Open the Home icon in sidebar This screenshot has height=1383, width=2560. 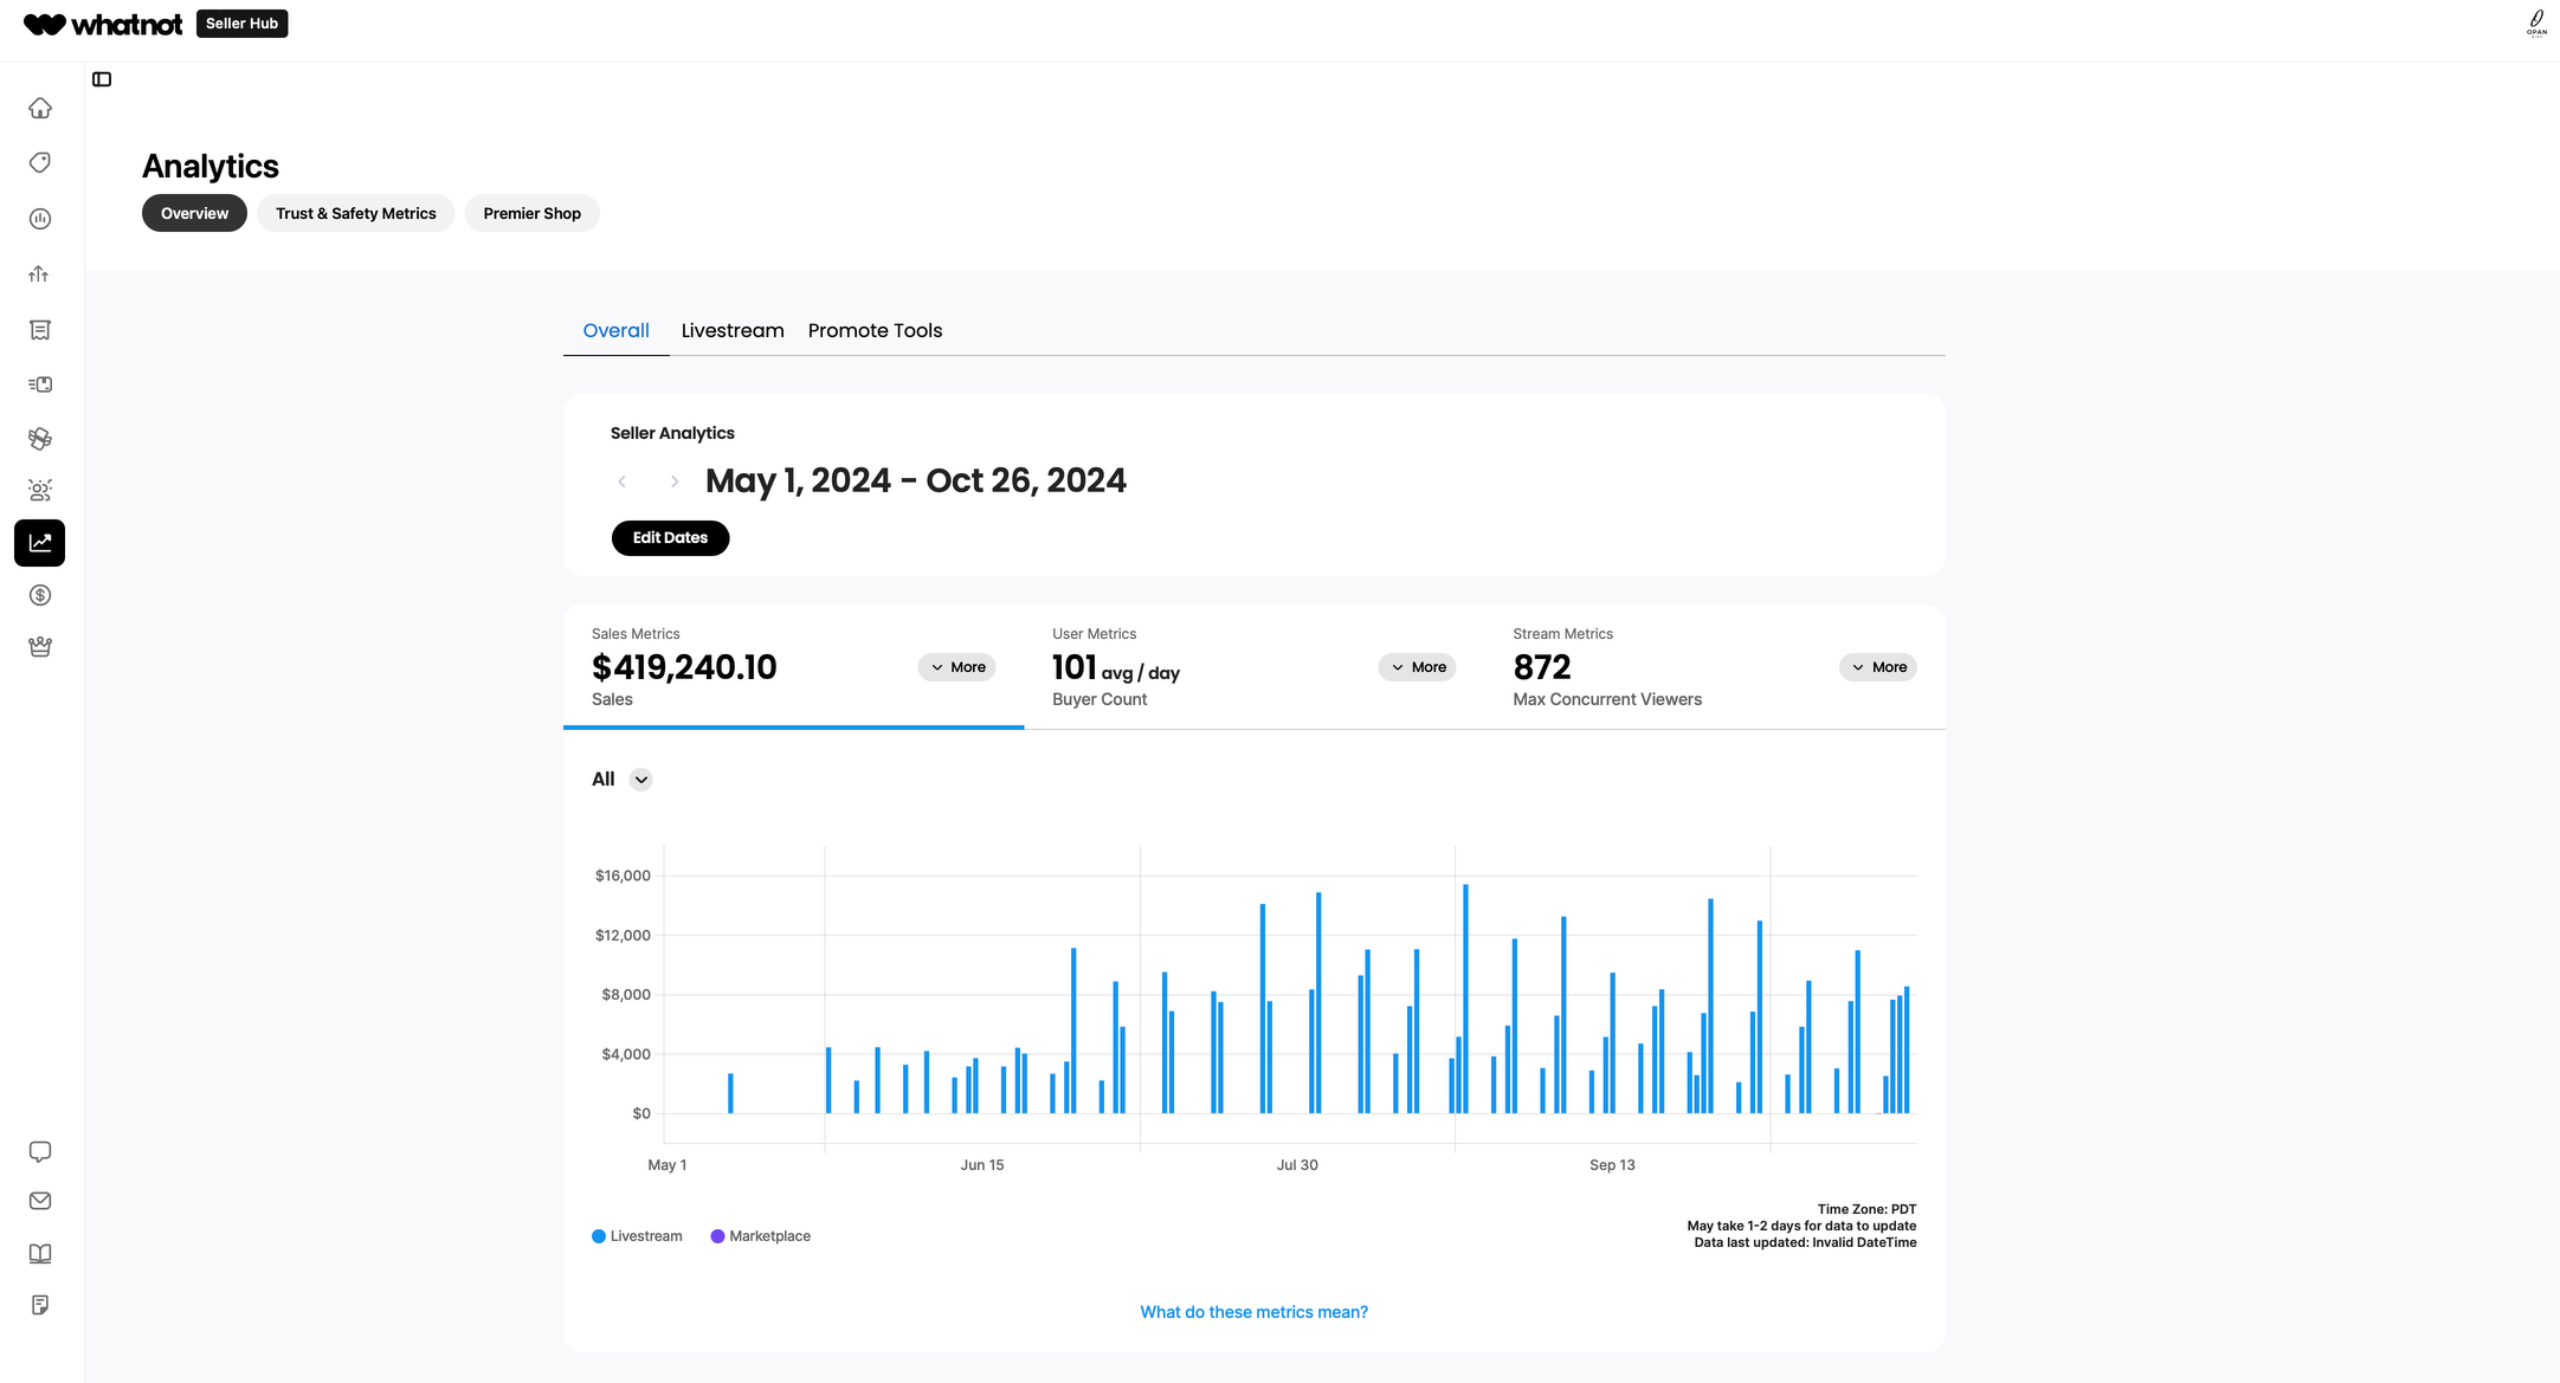tap(40, 108)
